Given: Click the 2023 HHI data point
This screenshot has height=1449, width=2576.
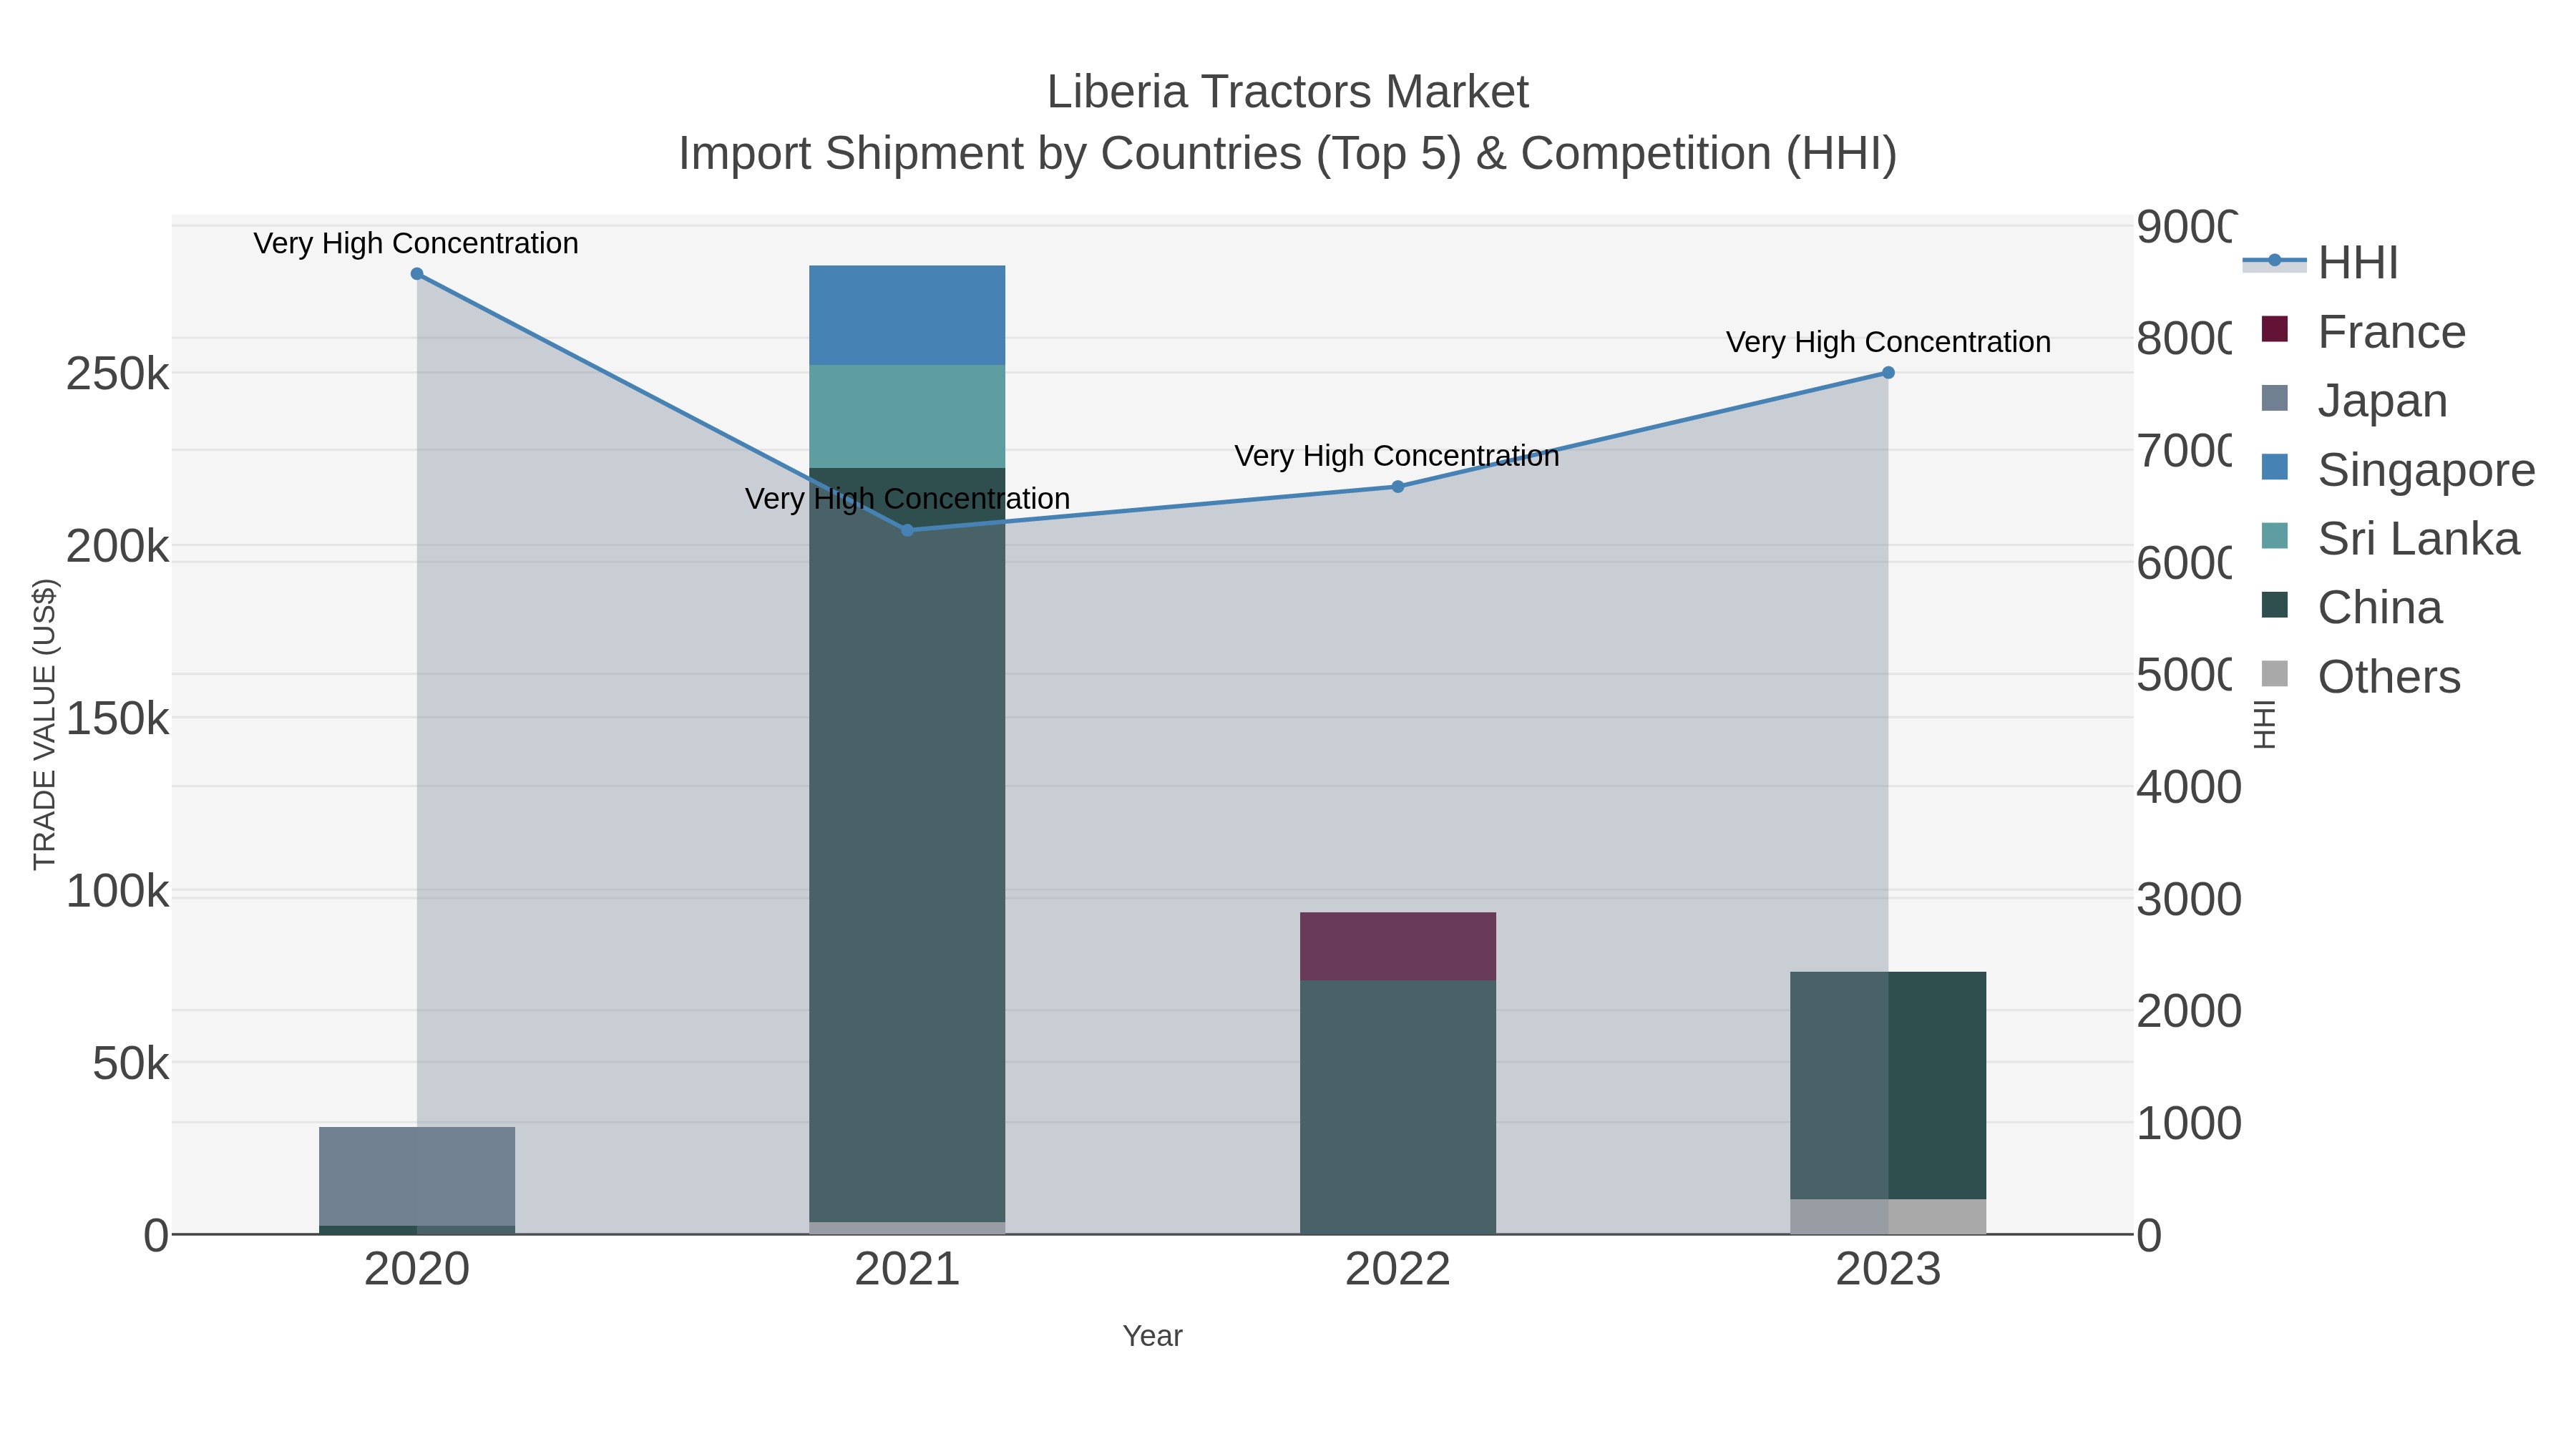Looking at the screenshot, I should point(1888,373).
